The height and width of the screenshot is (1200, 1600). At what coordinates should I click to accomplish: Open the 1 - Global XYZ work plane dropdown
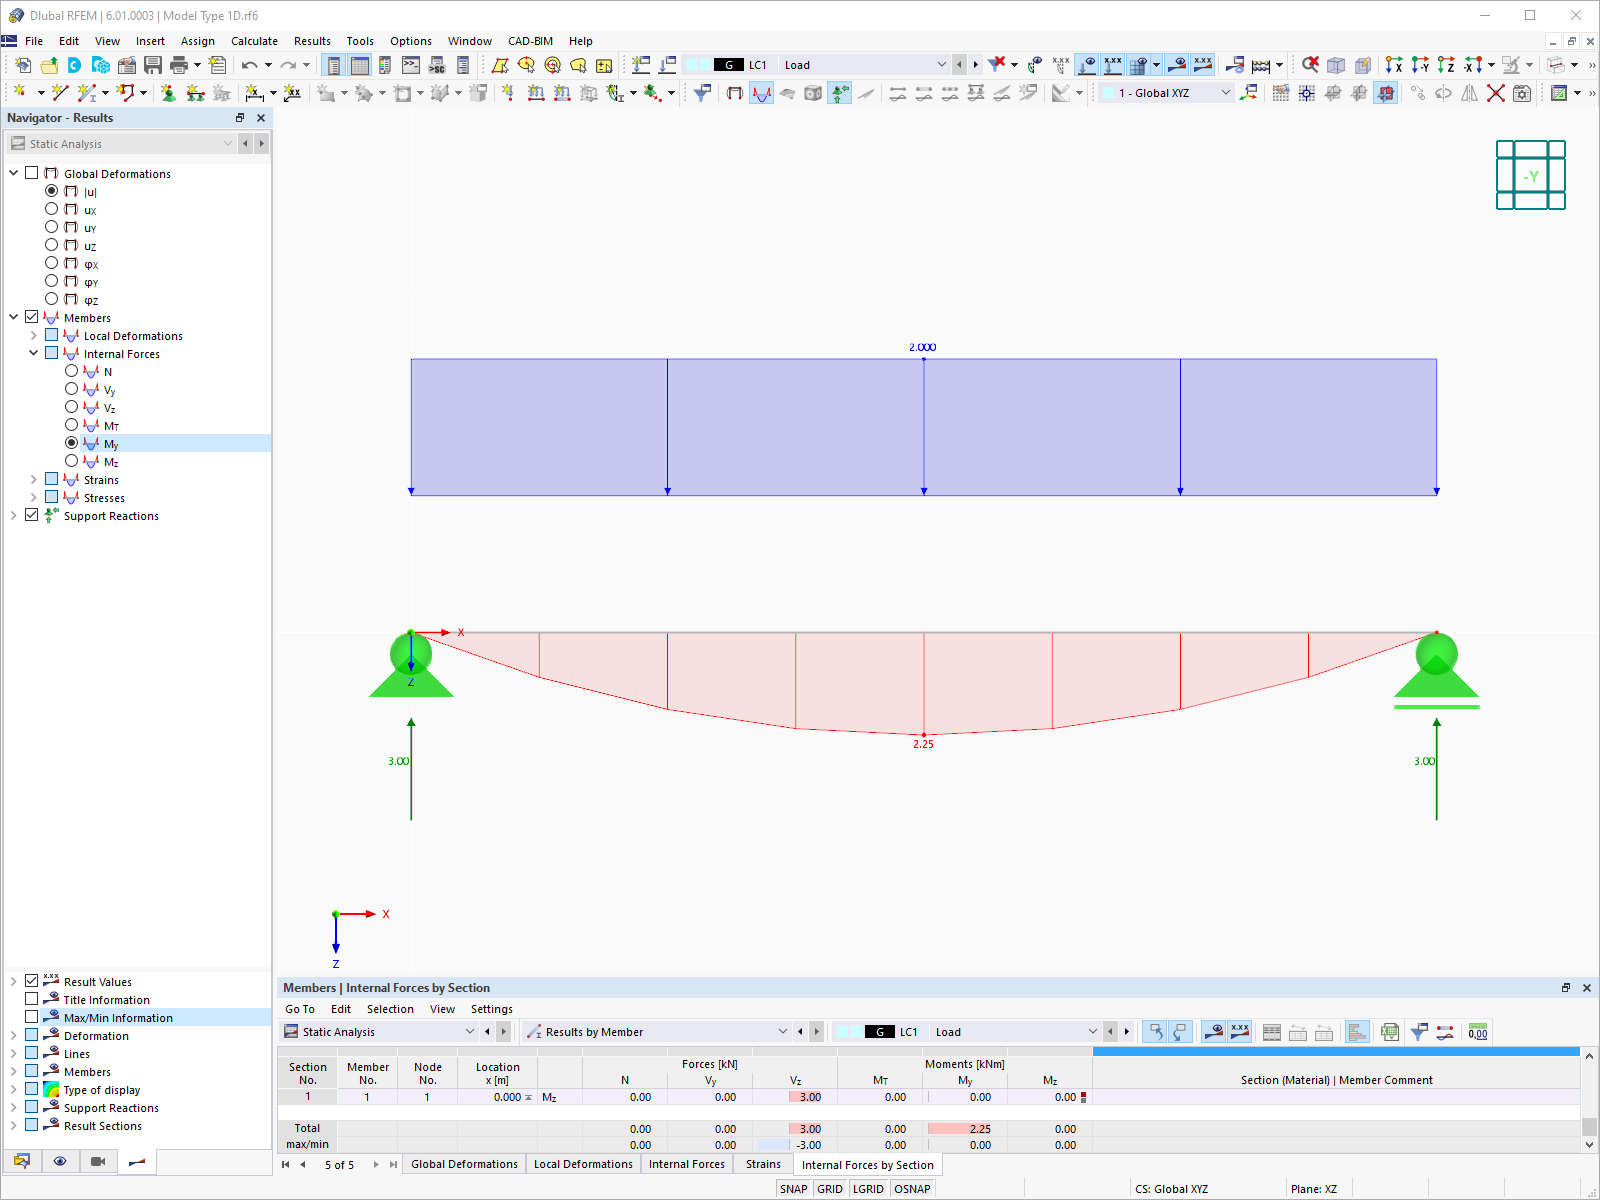pos(1227,92)
